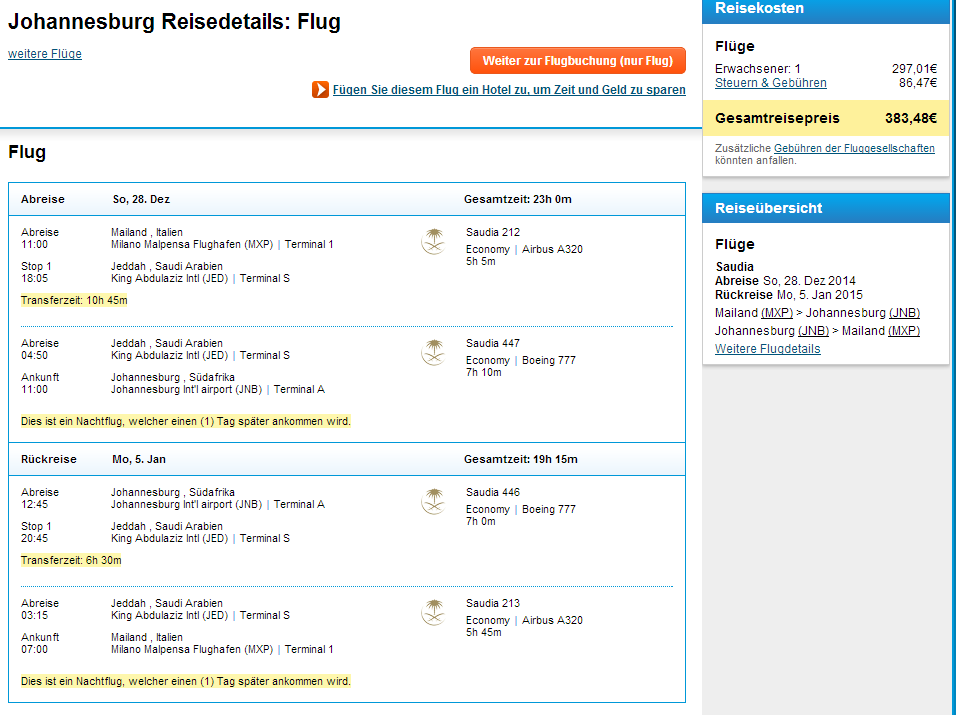This screenshot has height=715, width=956.
Task: Click 'Saudia 447' flight number
Action: pos(493,343)
